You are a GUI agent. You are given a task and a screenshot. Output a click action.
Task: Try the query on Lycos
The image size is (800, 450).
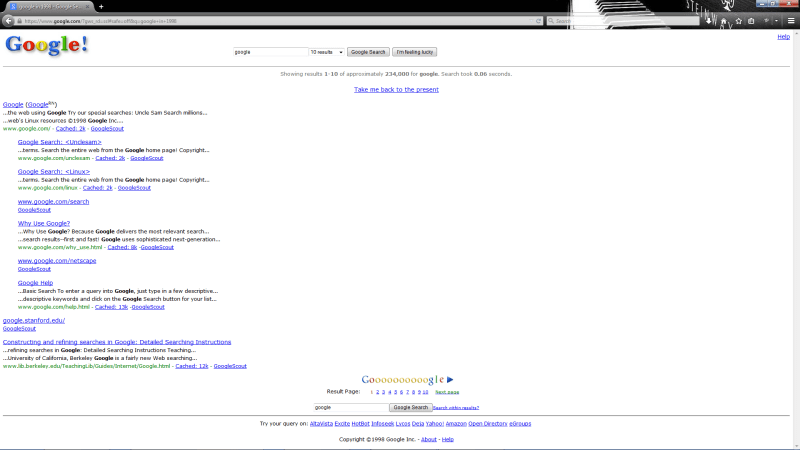pos(403,423)
